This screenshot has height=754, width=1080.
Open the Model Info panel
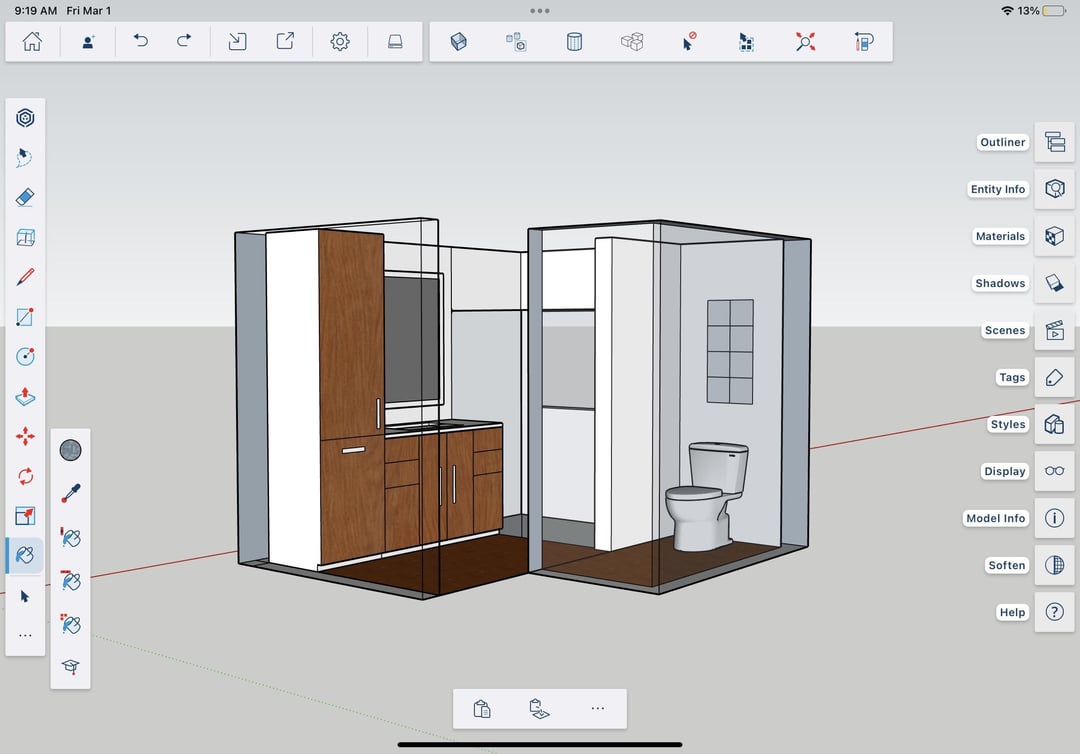click(x=1055, y=518)
